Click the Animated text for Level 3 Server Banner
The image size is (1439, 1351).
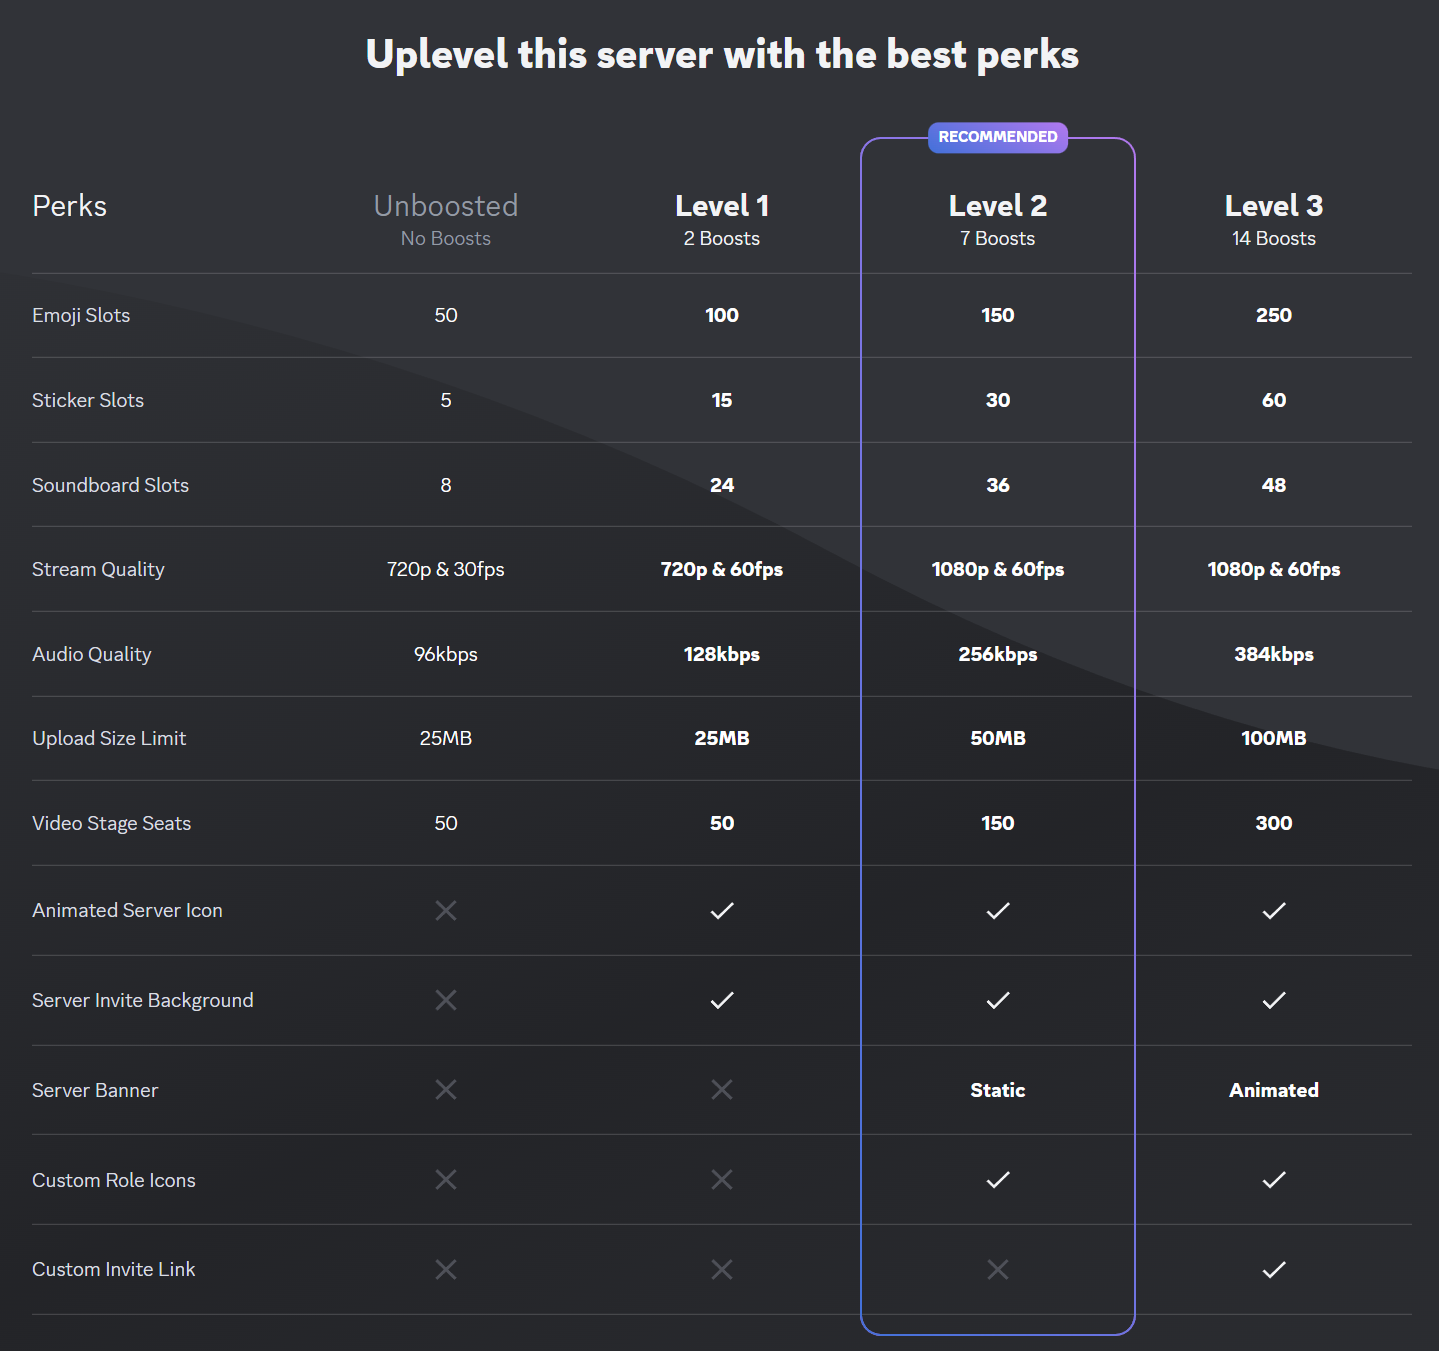(x=1273, y=1090)
